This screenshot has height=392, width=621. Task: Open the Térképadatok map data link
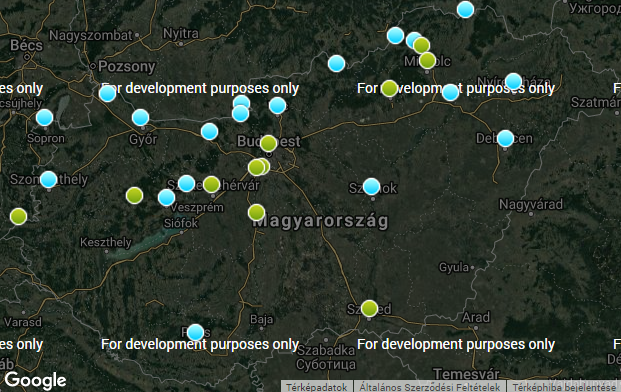(316, 387)
